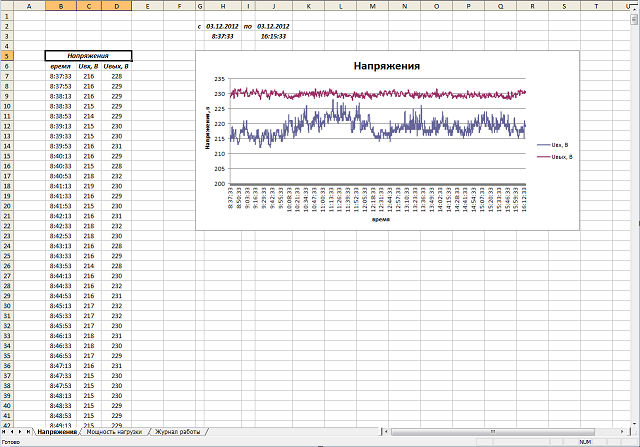640x447 pixels.
Task: Select column K header
Action: point(307,6)
